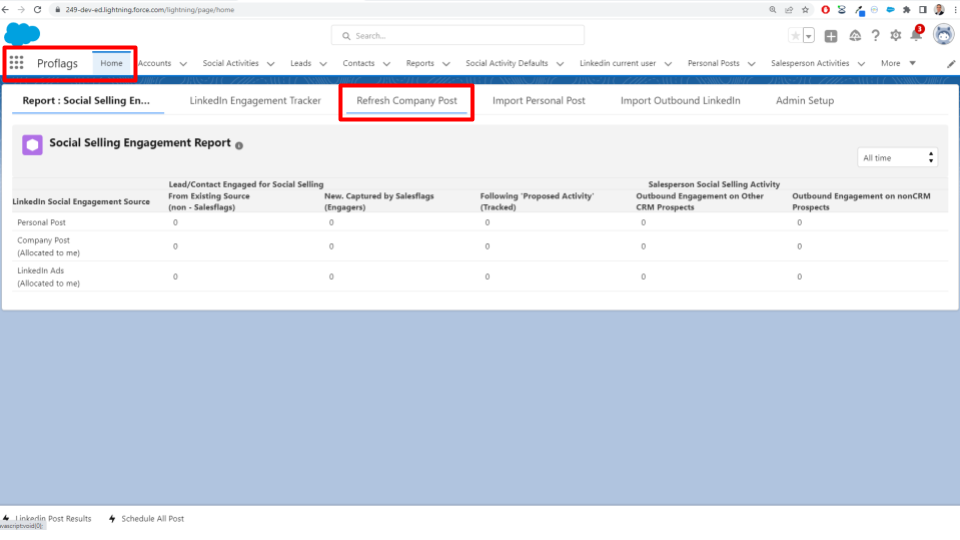The height and width of the screenshot is (540, 960).
Task: Expand the Contacts menu chevron
Action: click(386, 64)
